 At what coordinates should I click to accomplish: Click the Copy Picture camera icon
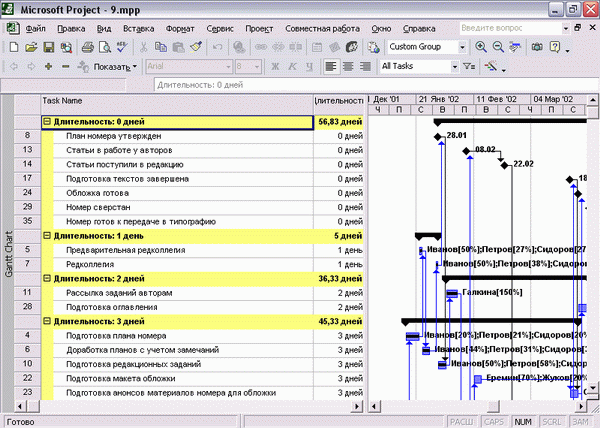coord(537,47)
